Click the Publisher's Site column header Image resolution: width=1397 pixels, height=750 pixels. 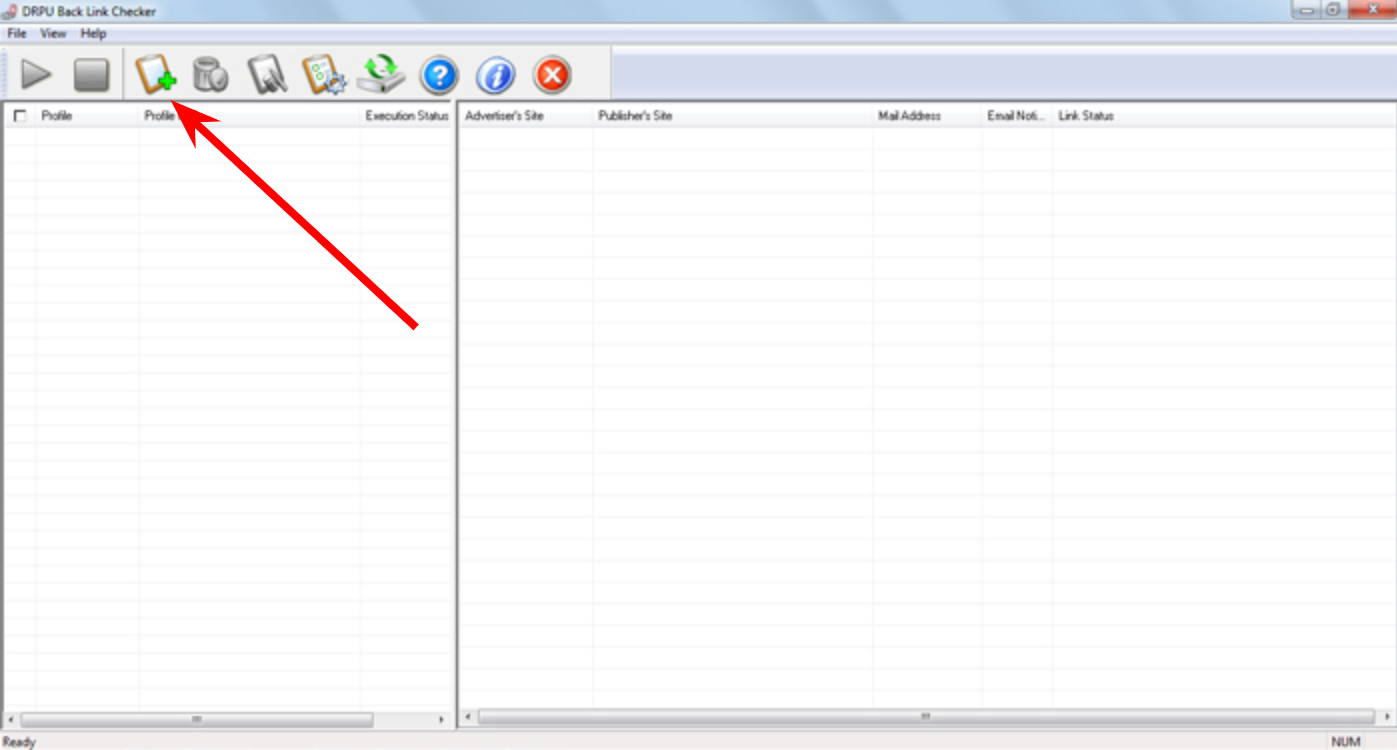pos(733,116)
